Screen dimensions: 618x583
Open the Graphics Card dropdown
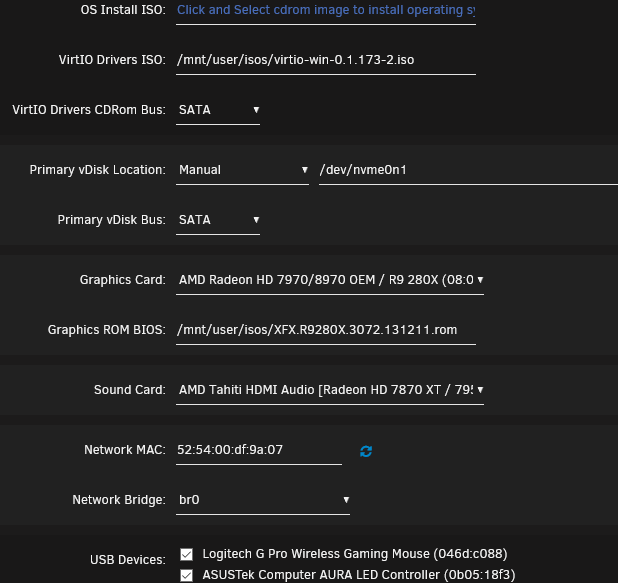click(330, 280)
